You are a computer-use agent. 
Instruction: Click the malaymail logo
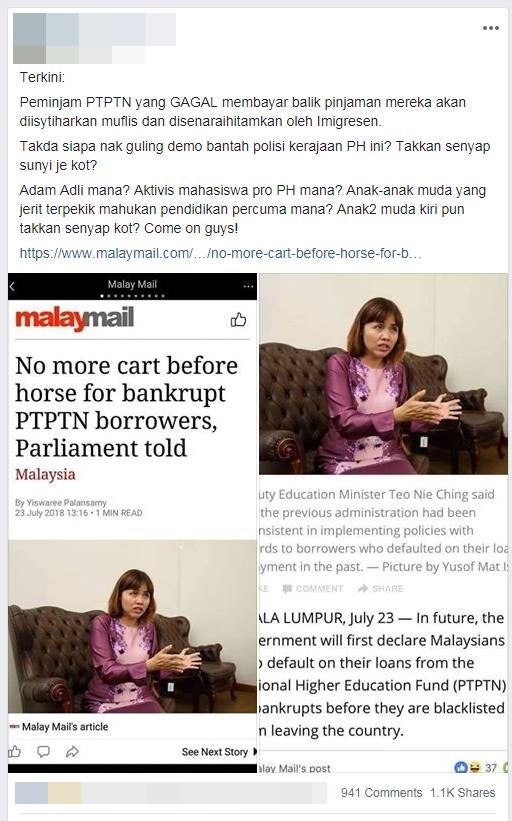[74, 319]
